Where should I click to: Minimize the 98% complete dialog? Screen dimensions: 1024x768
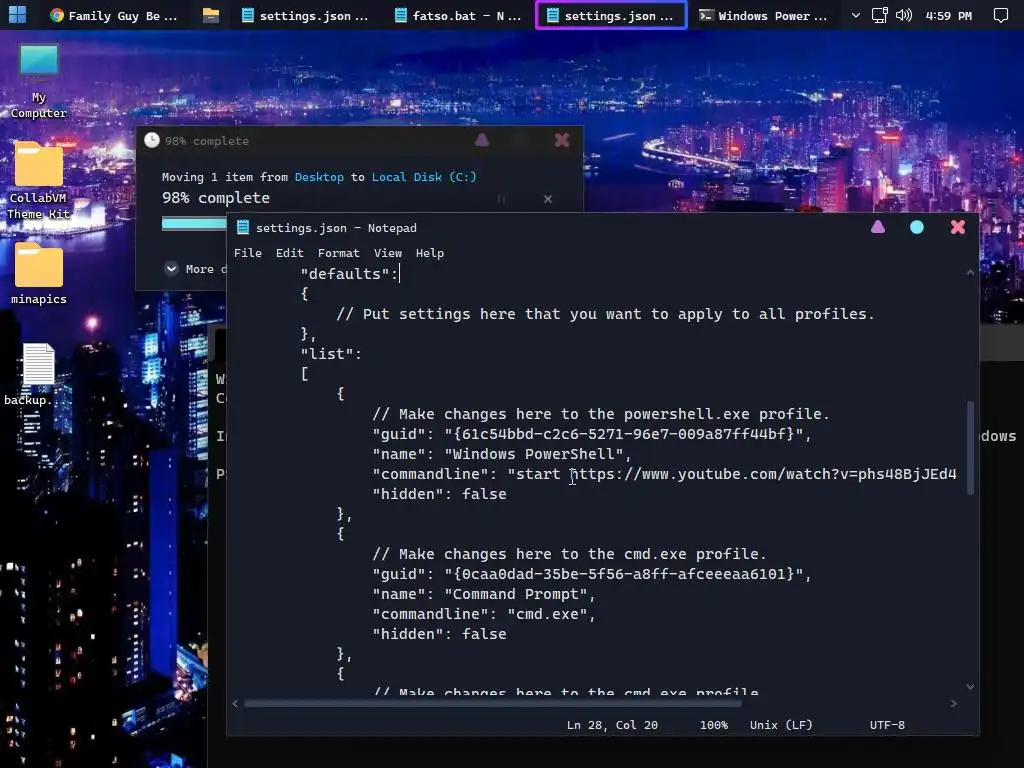tap(482, 140)
